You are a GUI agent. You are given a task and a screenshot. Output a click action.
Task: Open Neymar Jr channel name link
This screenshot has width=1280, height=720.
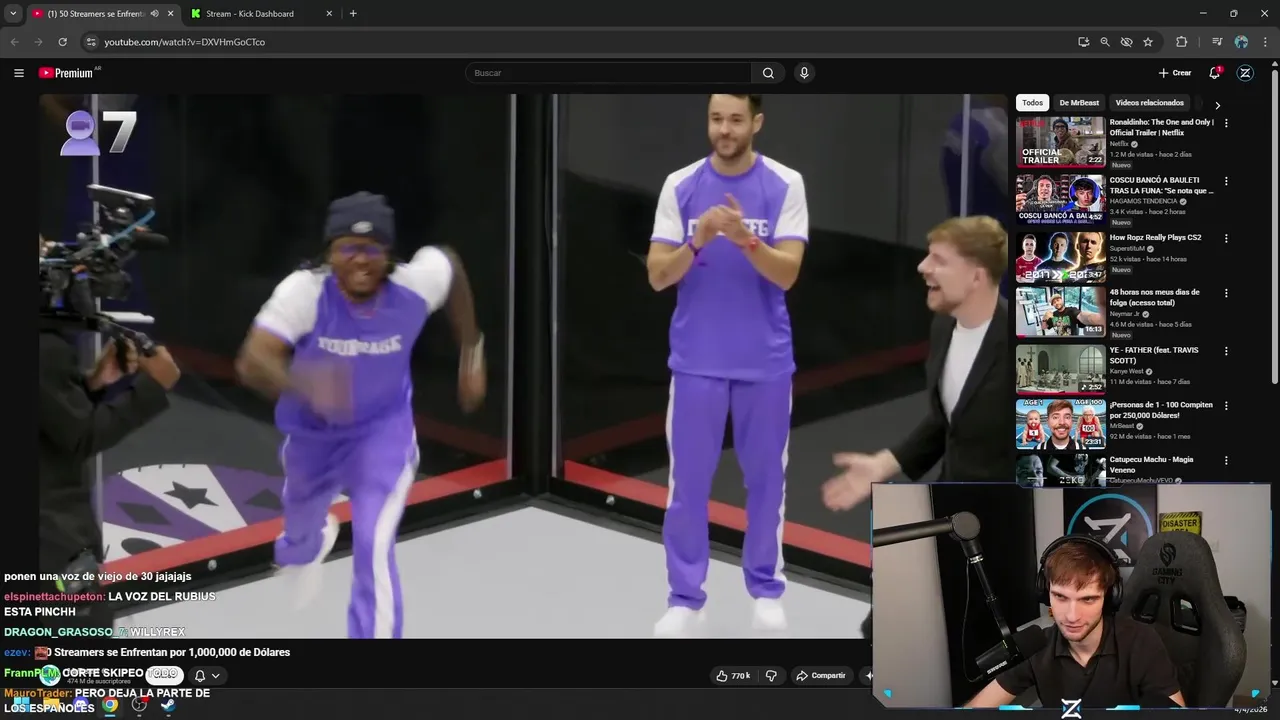tap(1125, 314)
